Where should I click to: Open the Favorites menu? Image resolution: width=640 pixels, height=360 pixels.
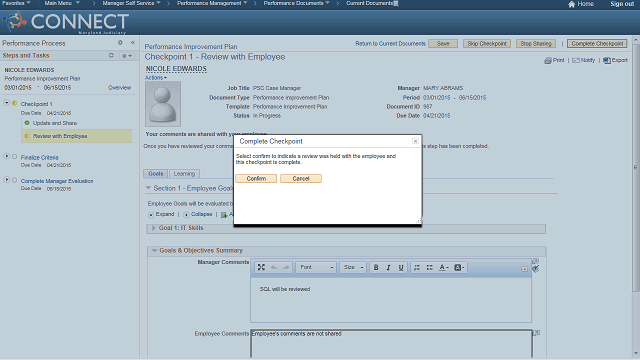point(16,3)
